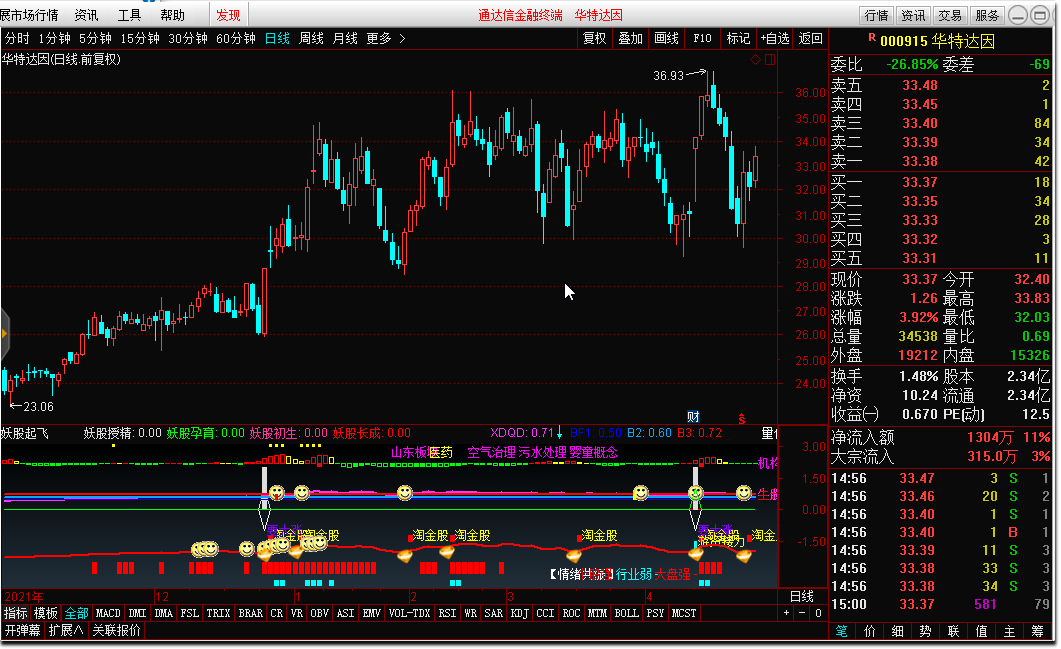This screenshot has height=649, width=1061.
Task: Switch indicator to CCI
Action: tap(545, 613)
